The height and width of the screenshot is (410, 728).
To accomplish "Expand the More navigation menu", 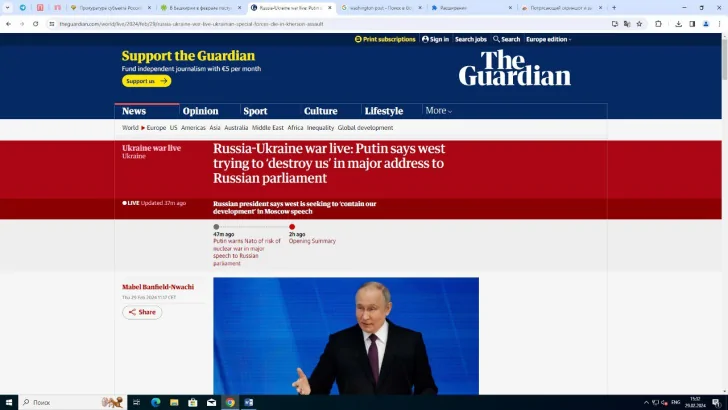I will point(438,111).
